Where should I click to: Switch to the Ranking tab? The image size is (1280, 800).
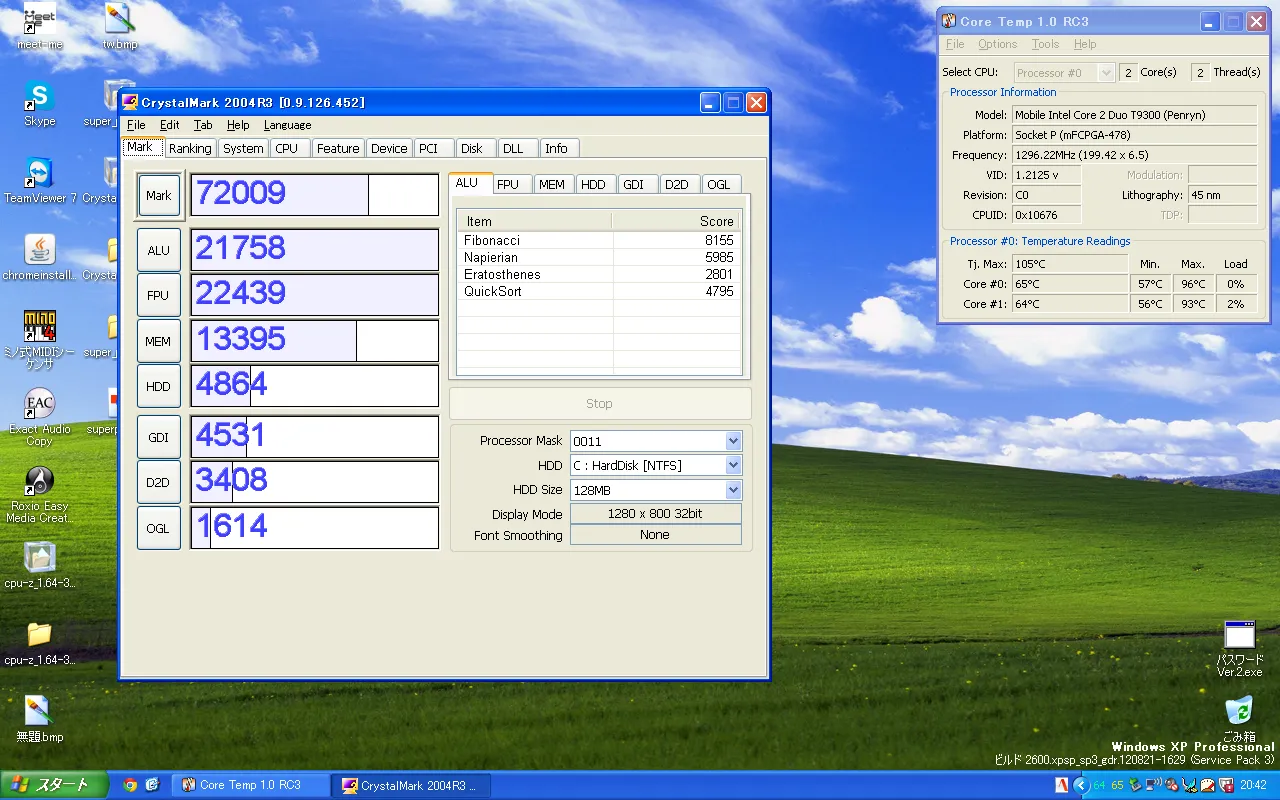coord(190,148)
